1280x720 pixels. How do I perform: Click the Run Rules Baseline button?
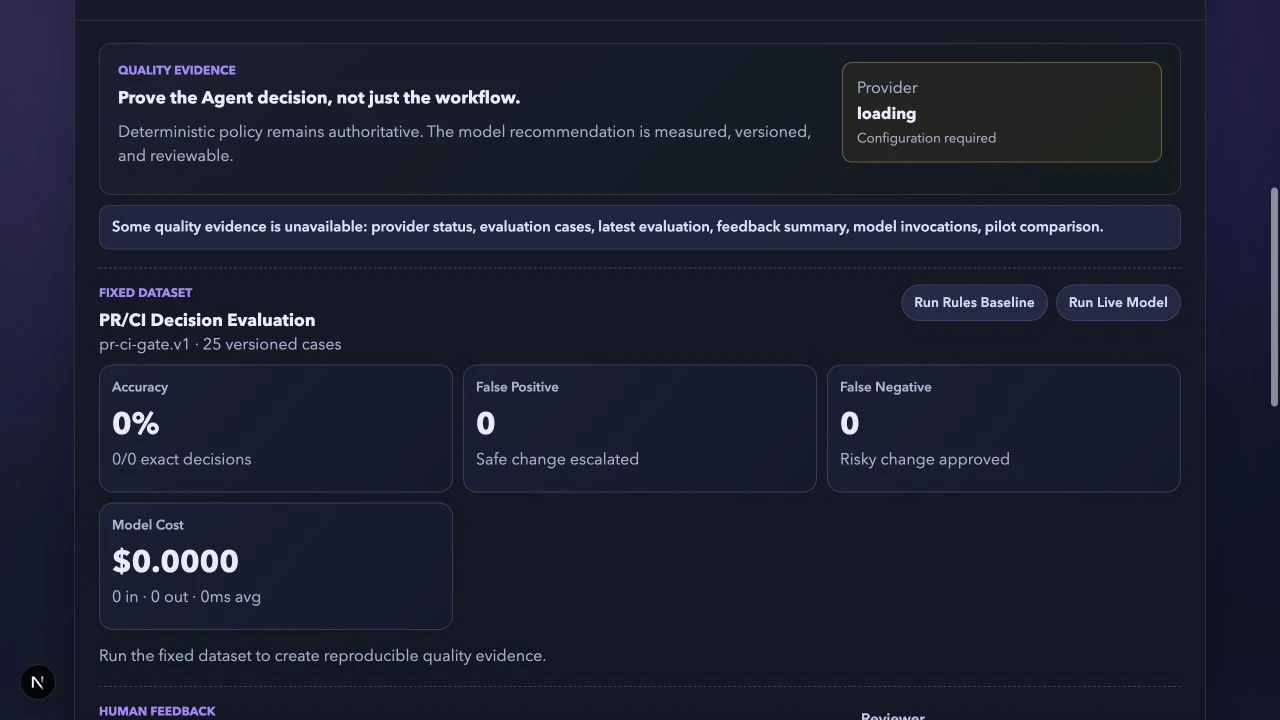pos(974,302)
